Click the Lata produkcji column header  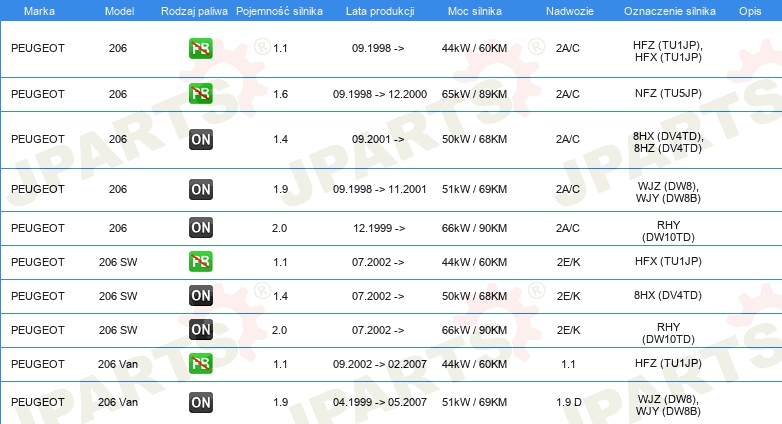click(x=380, y=11)
